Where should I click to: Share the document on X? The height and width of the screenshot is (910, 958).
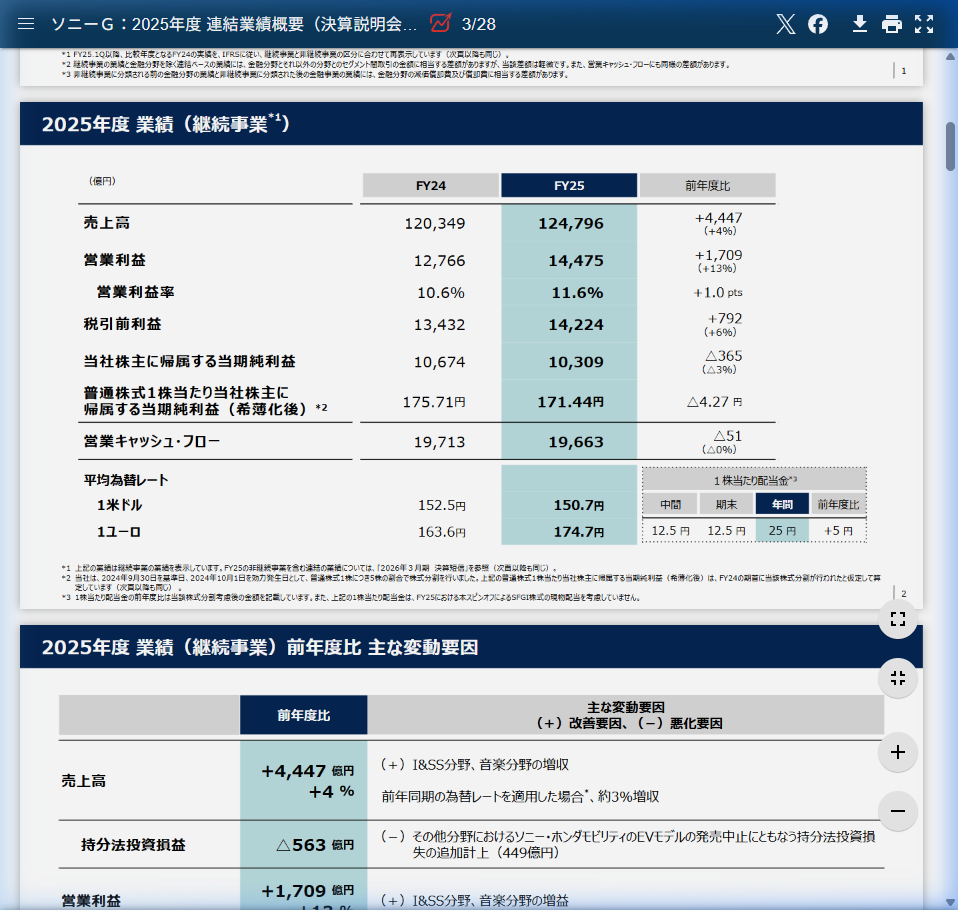coord(786,24)
